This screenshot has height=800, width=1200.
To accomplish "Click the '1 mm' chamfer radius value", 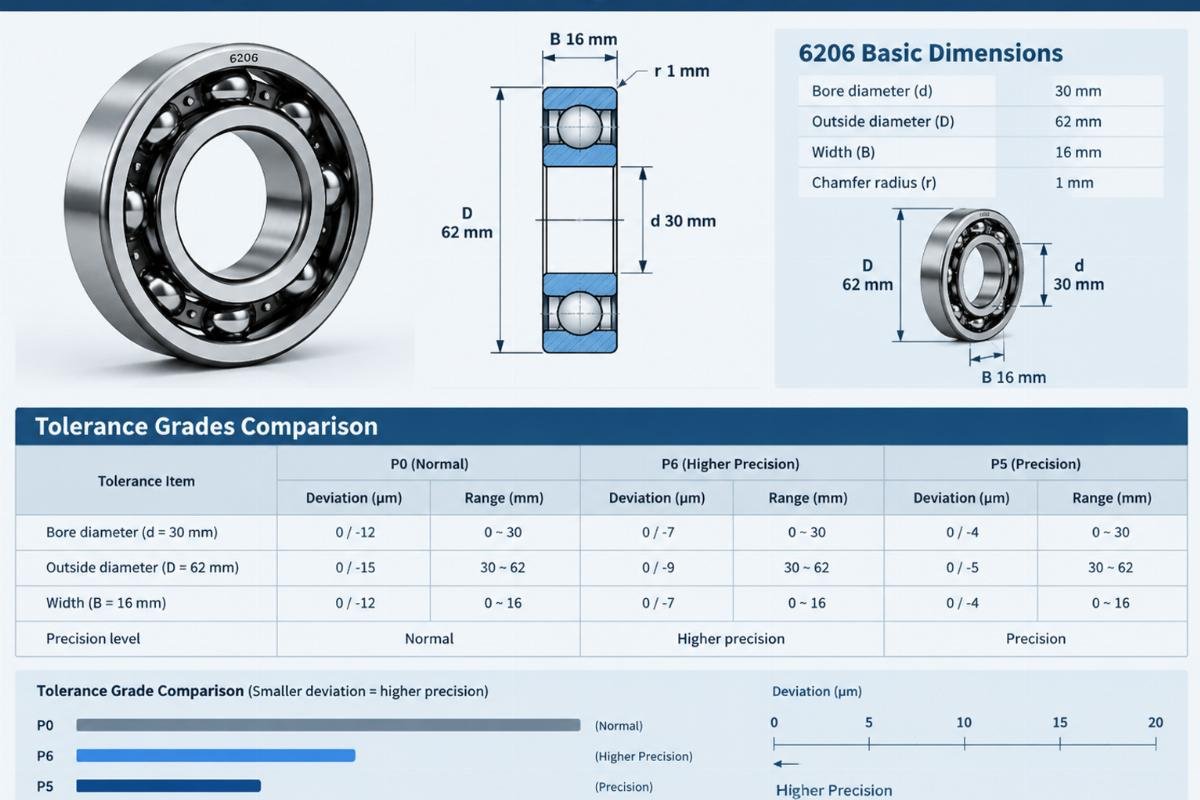I will coord(1074,183).
